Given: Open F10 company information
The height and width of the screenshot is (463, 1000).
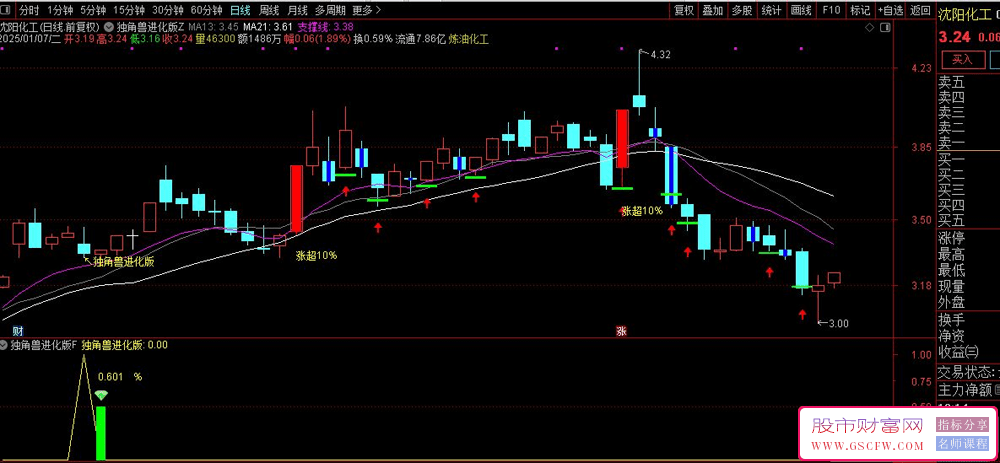Looking at the screenshot, I should [831, 10].
